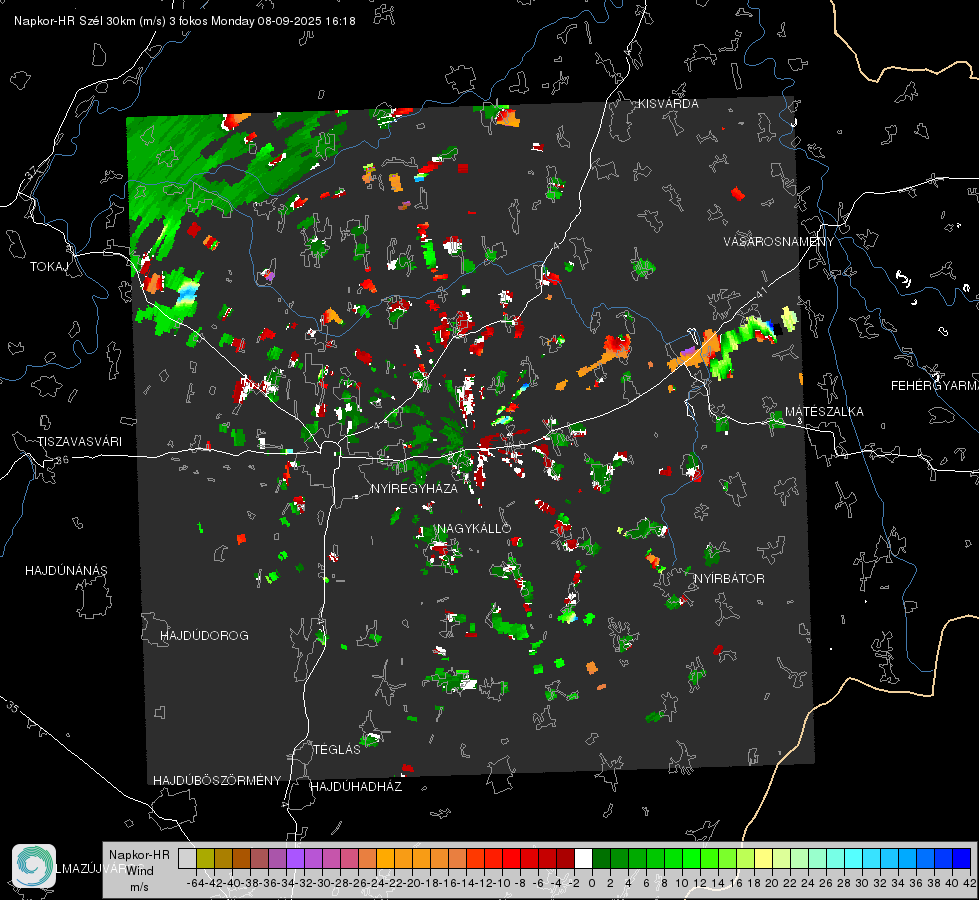Click the HAJDÚNÁNÁS city label
979x900 pixels.
click(x=66, y=571)
